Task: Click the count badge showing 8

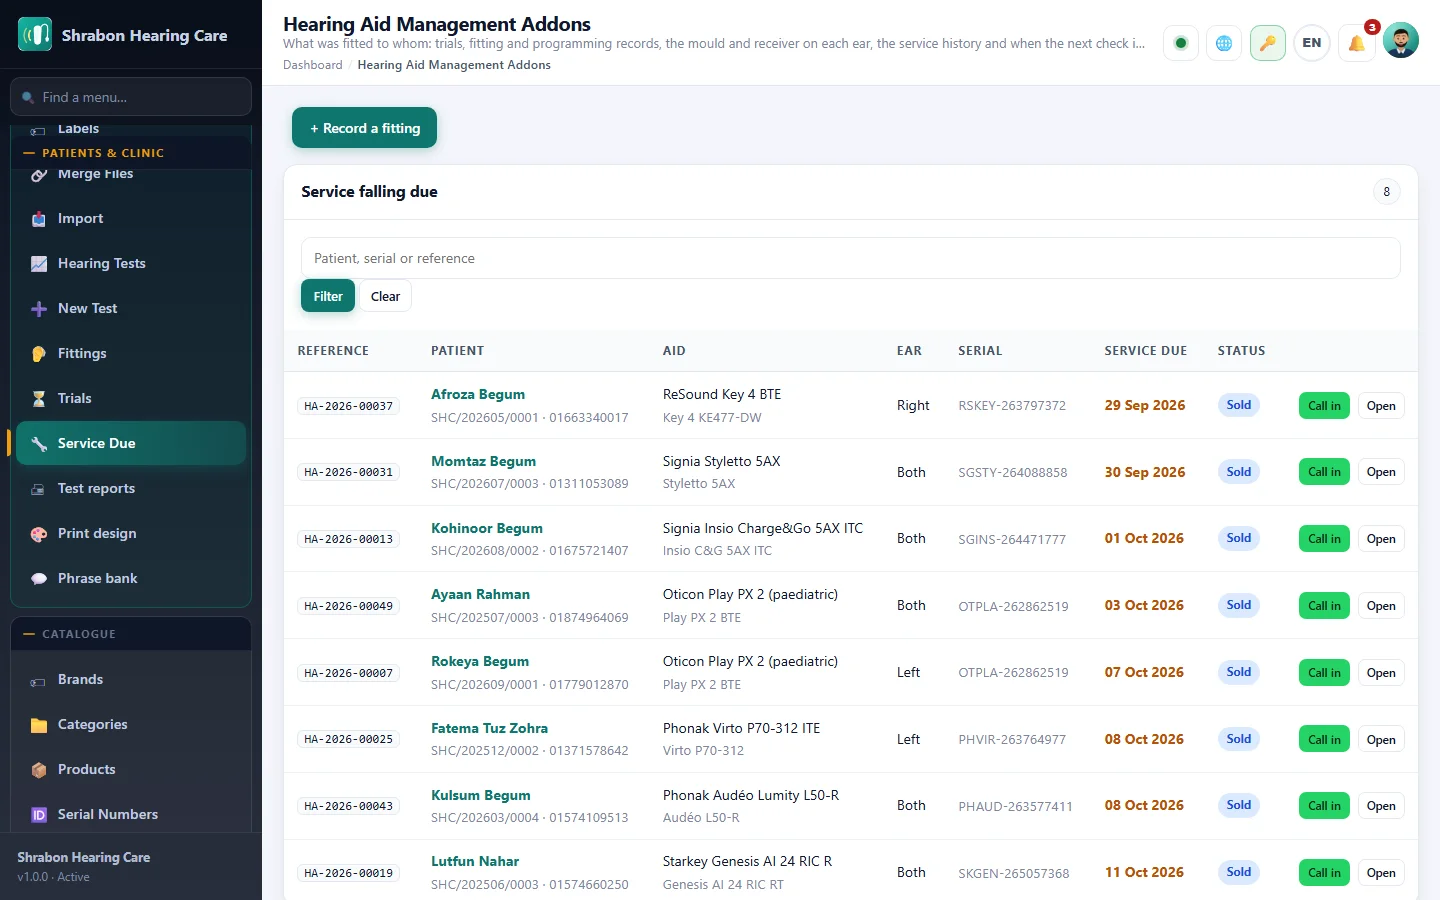Action: pyautogui.click(x=1386, y=192)
